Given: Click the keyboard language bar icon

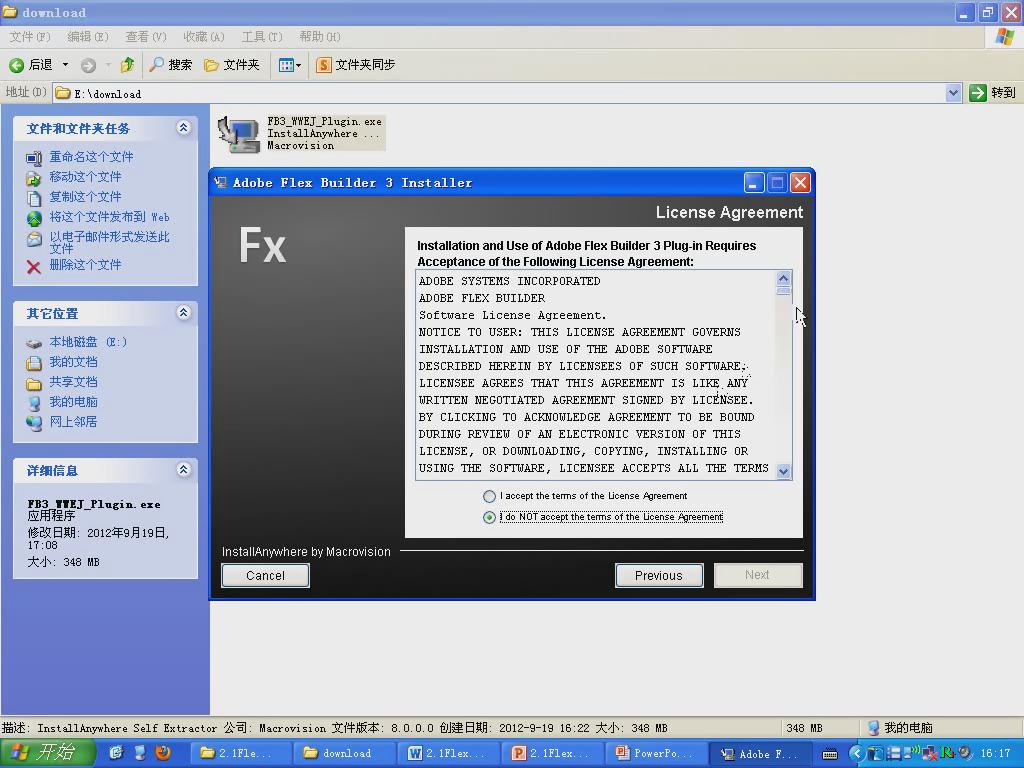Looking at the screenshot, I should click(x=829, y=754).
